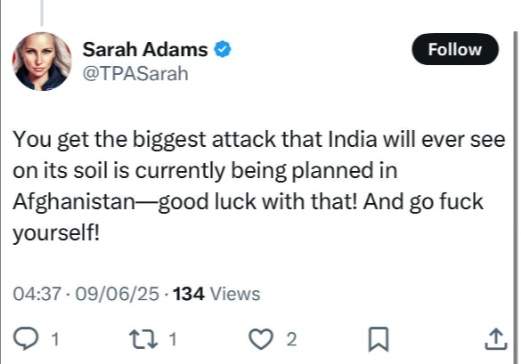
Task: Follow the Sarah Adams account
Action: (x=455, y=49)
